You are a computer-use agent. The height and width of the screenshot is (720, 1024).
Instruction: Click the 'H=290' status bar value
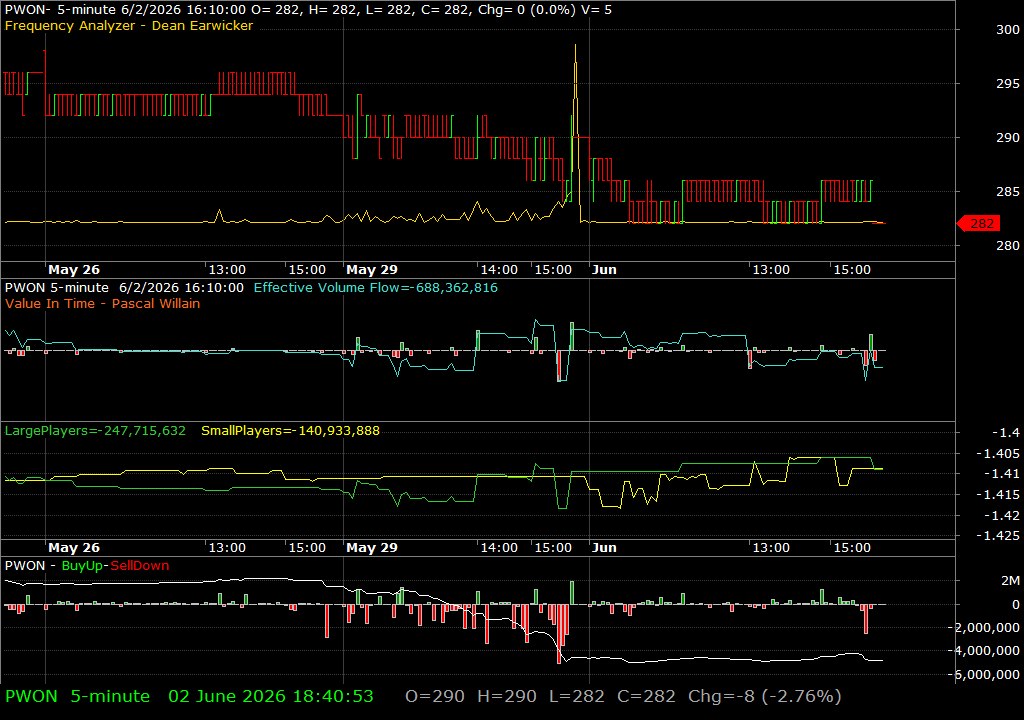pos(507,696)
